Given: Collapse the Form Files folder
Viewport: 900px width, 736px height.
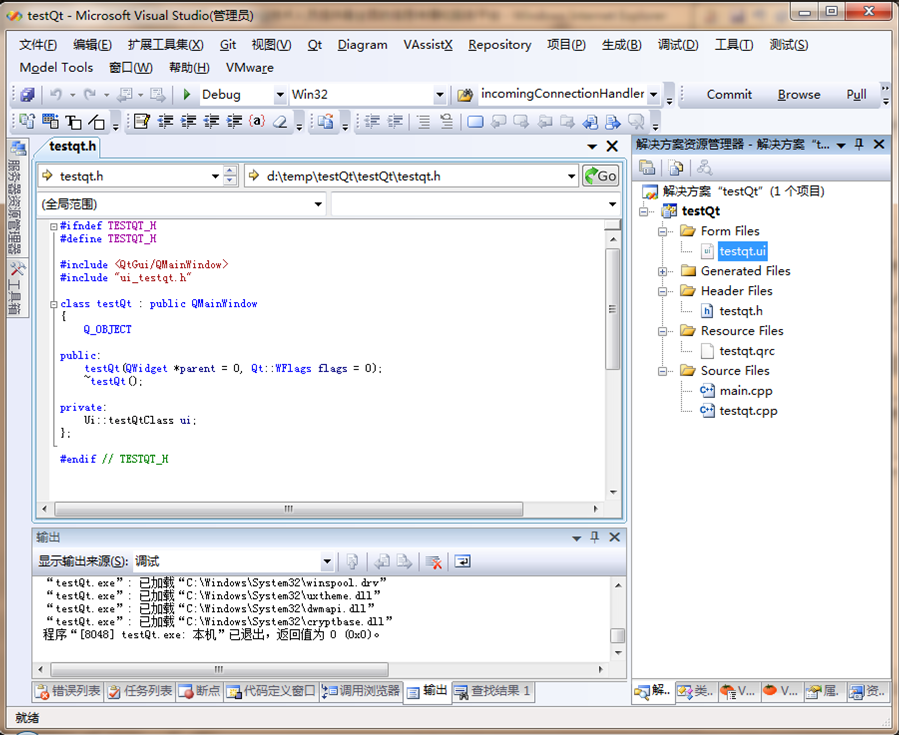Looking at the screenshot, I should pyautogui.click(x=663, y=231).
